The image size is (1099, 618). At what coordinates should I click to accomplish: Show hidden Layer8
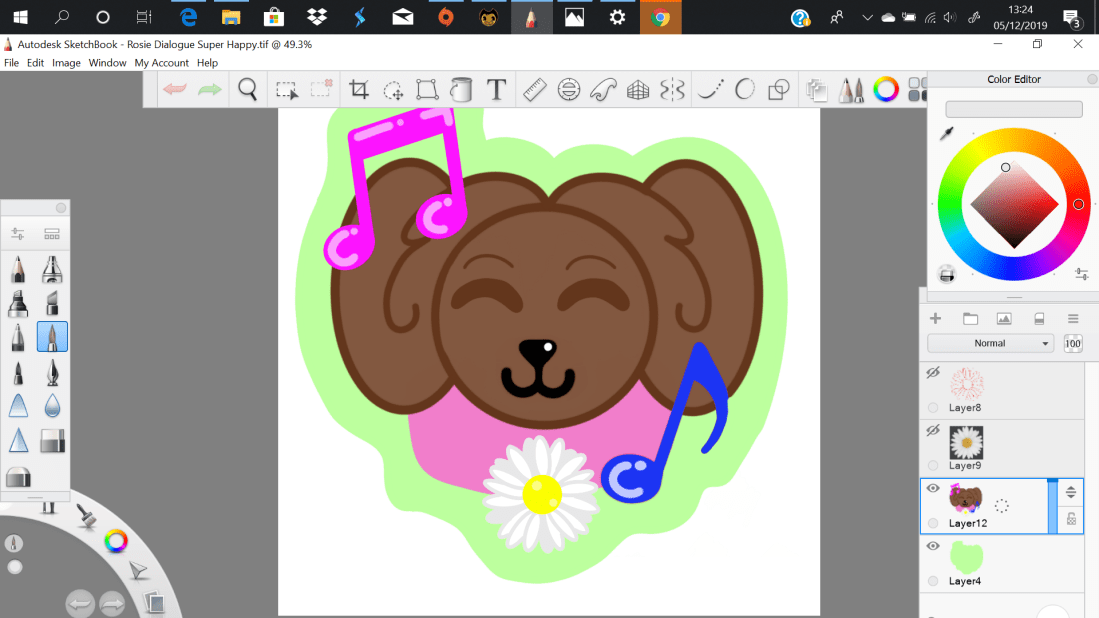934,373
